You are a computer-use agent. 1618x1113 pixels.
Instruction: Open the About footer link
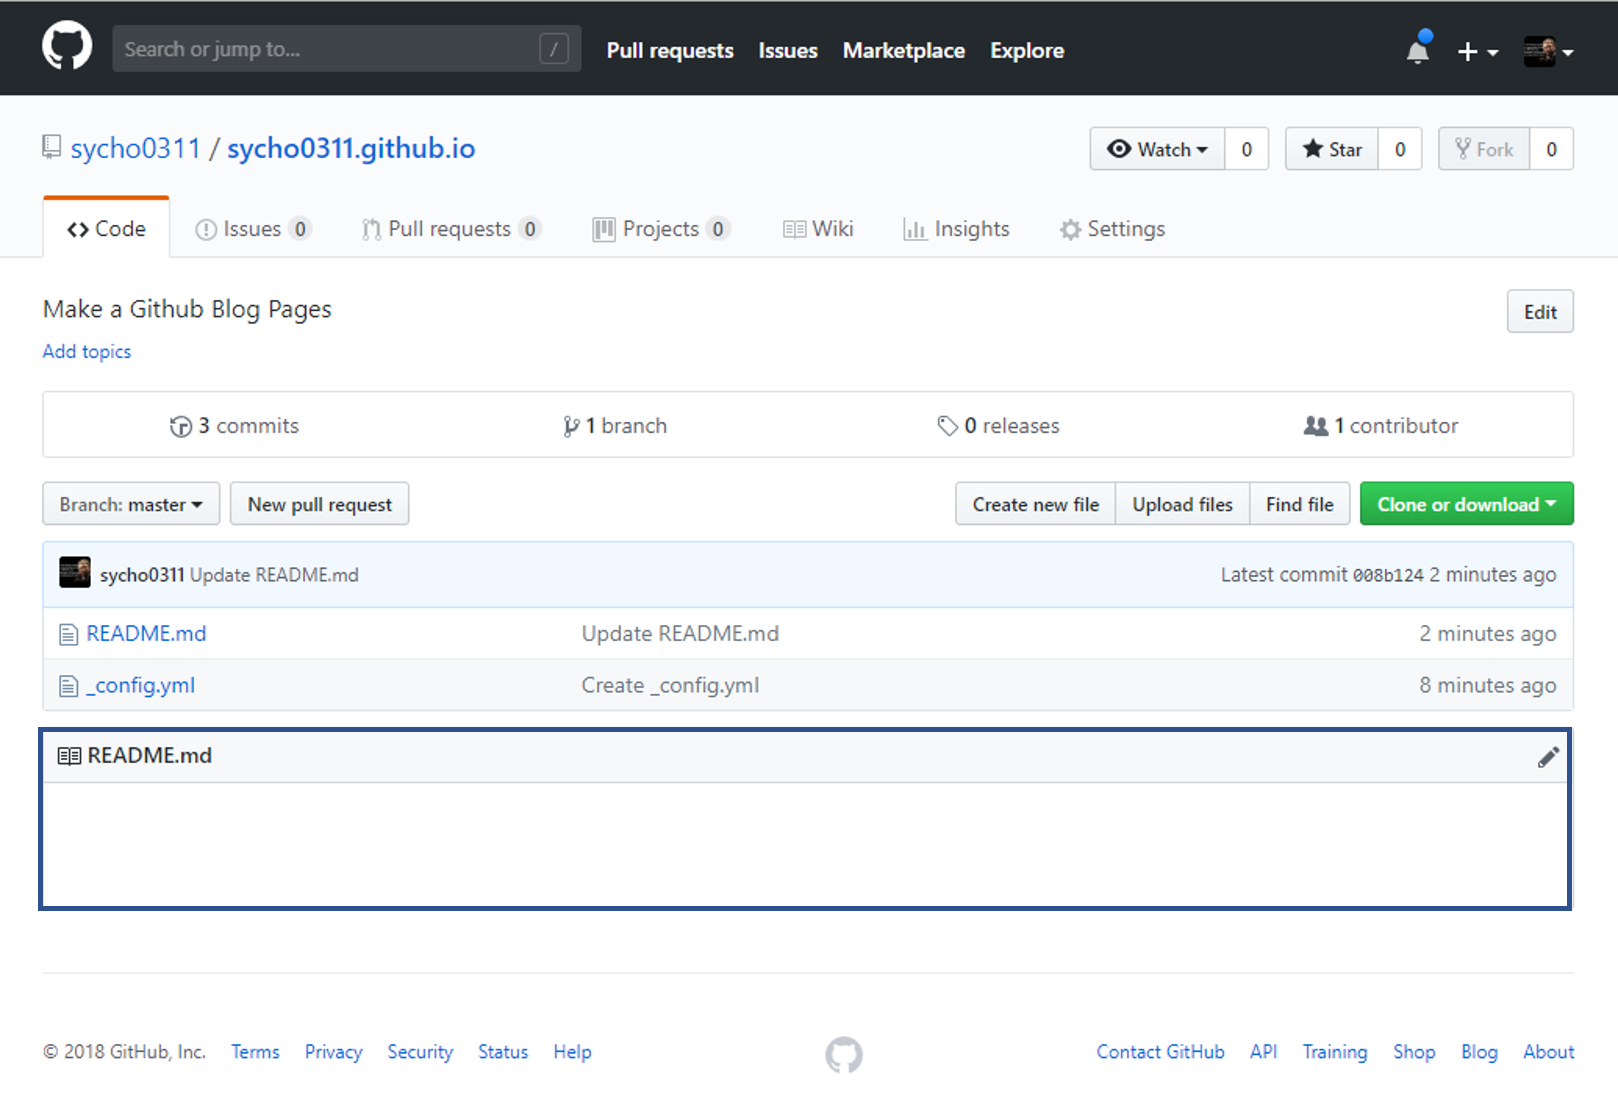(x=1549, y=1052)
